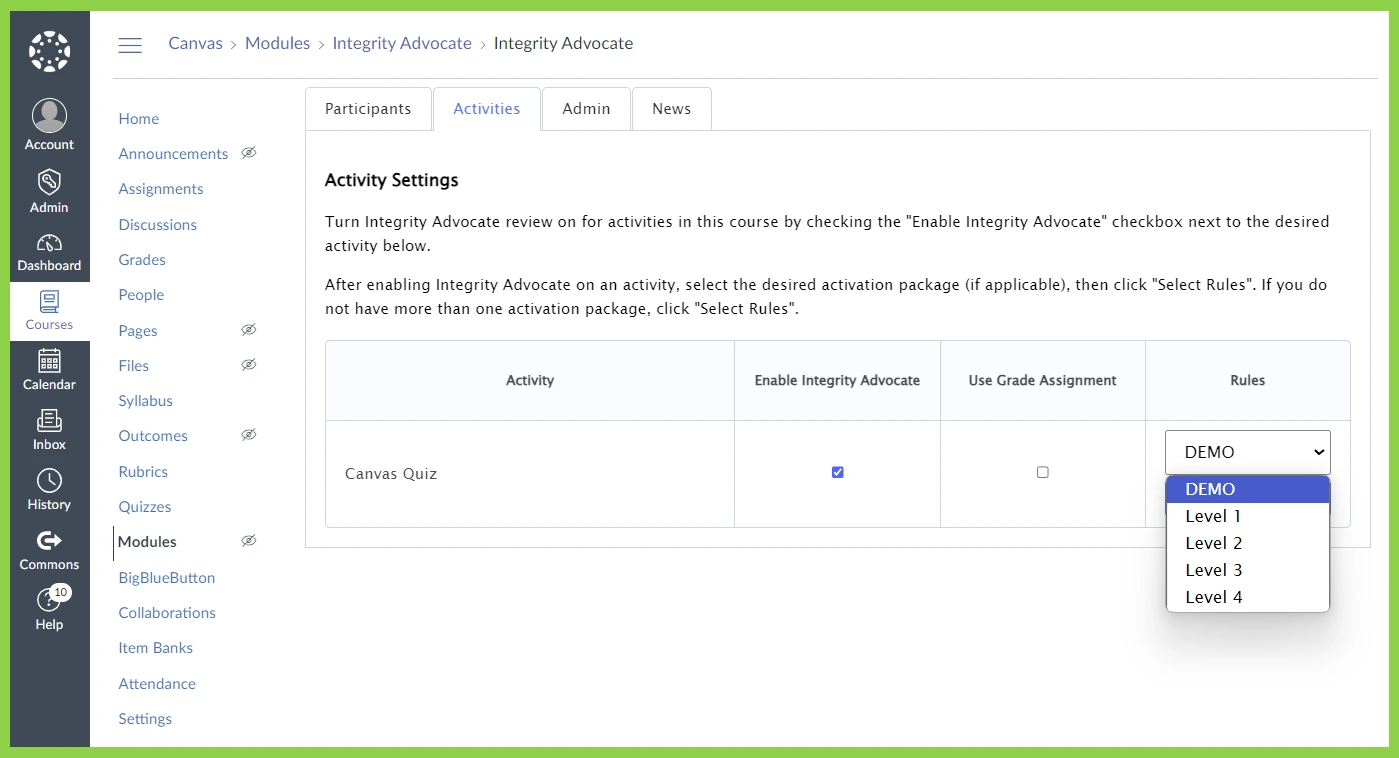Open Assignments in course navigation

point(161,188)
